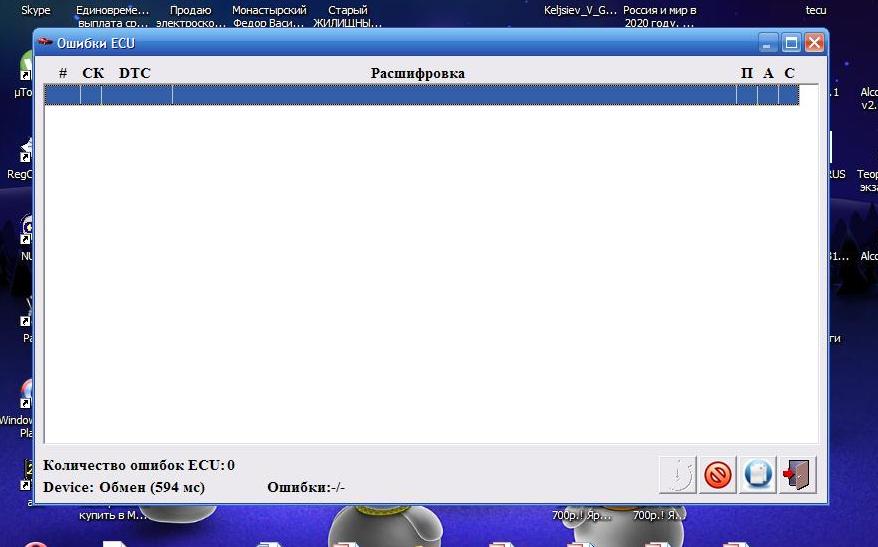Click the Расшифровка column header
Screen dimensions: 878x547
coord(417,73)
